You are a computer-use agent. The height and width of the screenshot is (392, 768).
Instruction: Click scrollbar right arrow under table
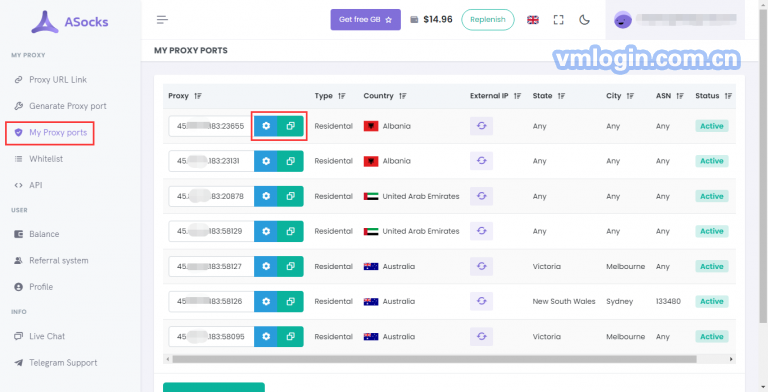point(731,359)
